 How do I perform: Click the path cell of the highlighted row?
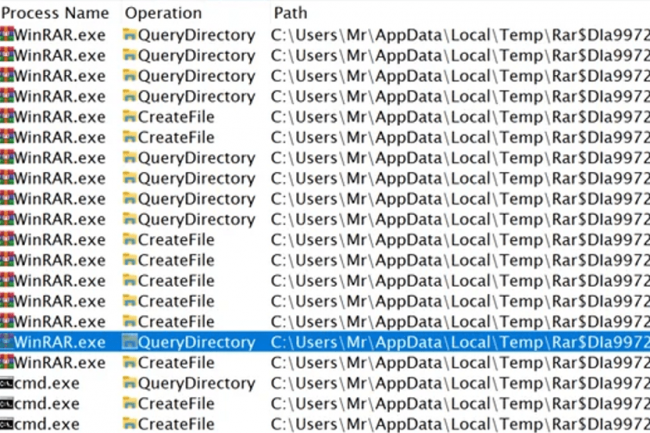tap(460, 342)
